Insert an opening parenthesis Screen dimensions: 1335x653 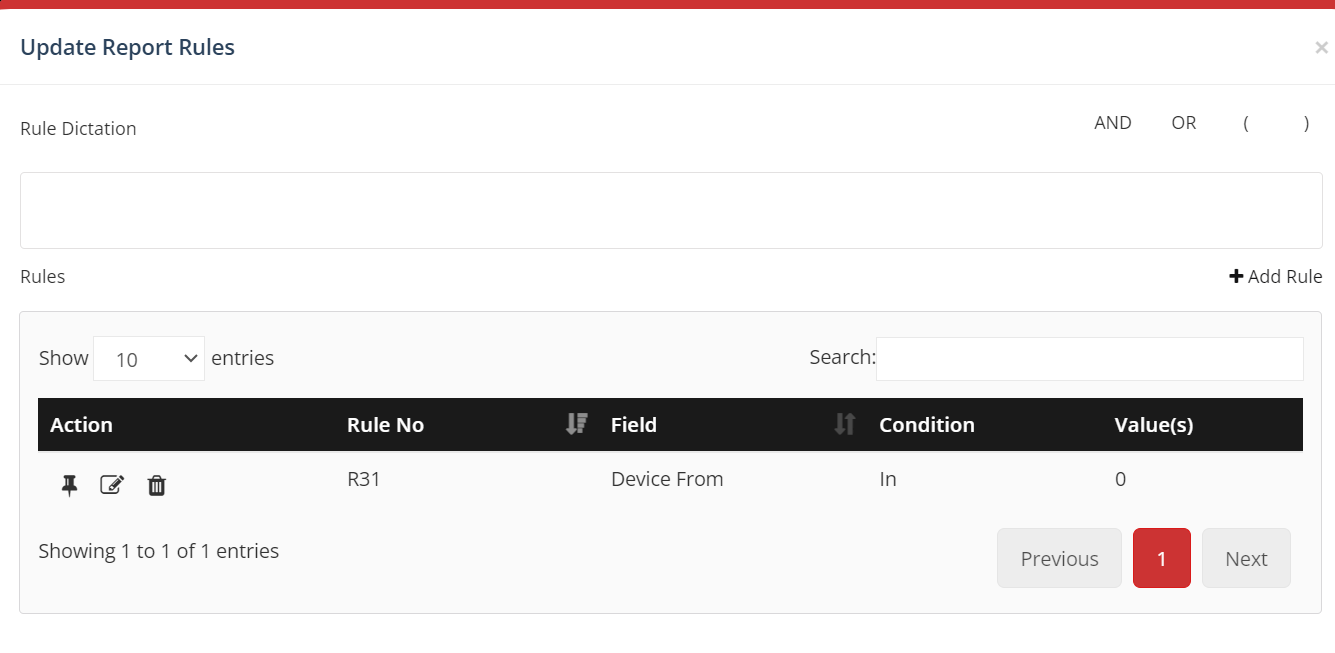(1245, 122)
